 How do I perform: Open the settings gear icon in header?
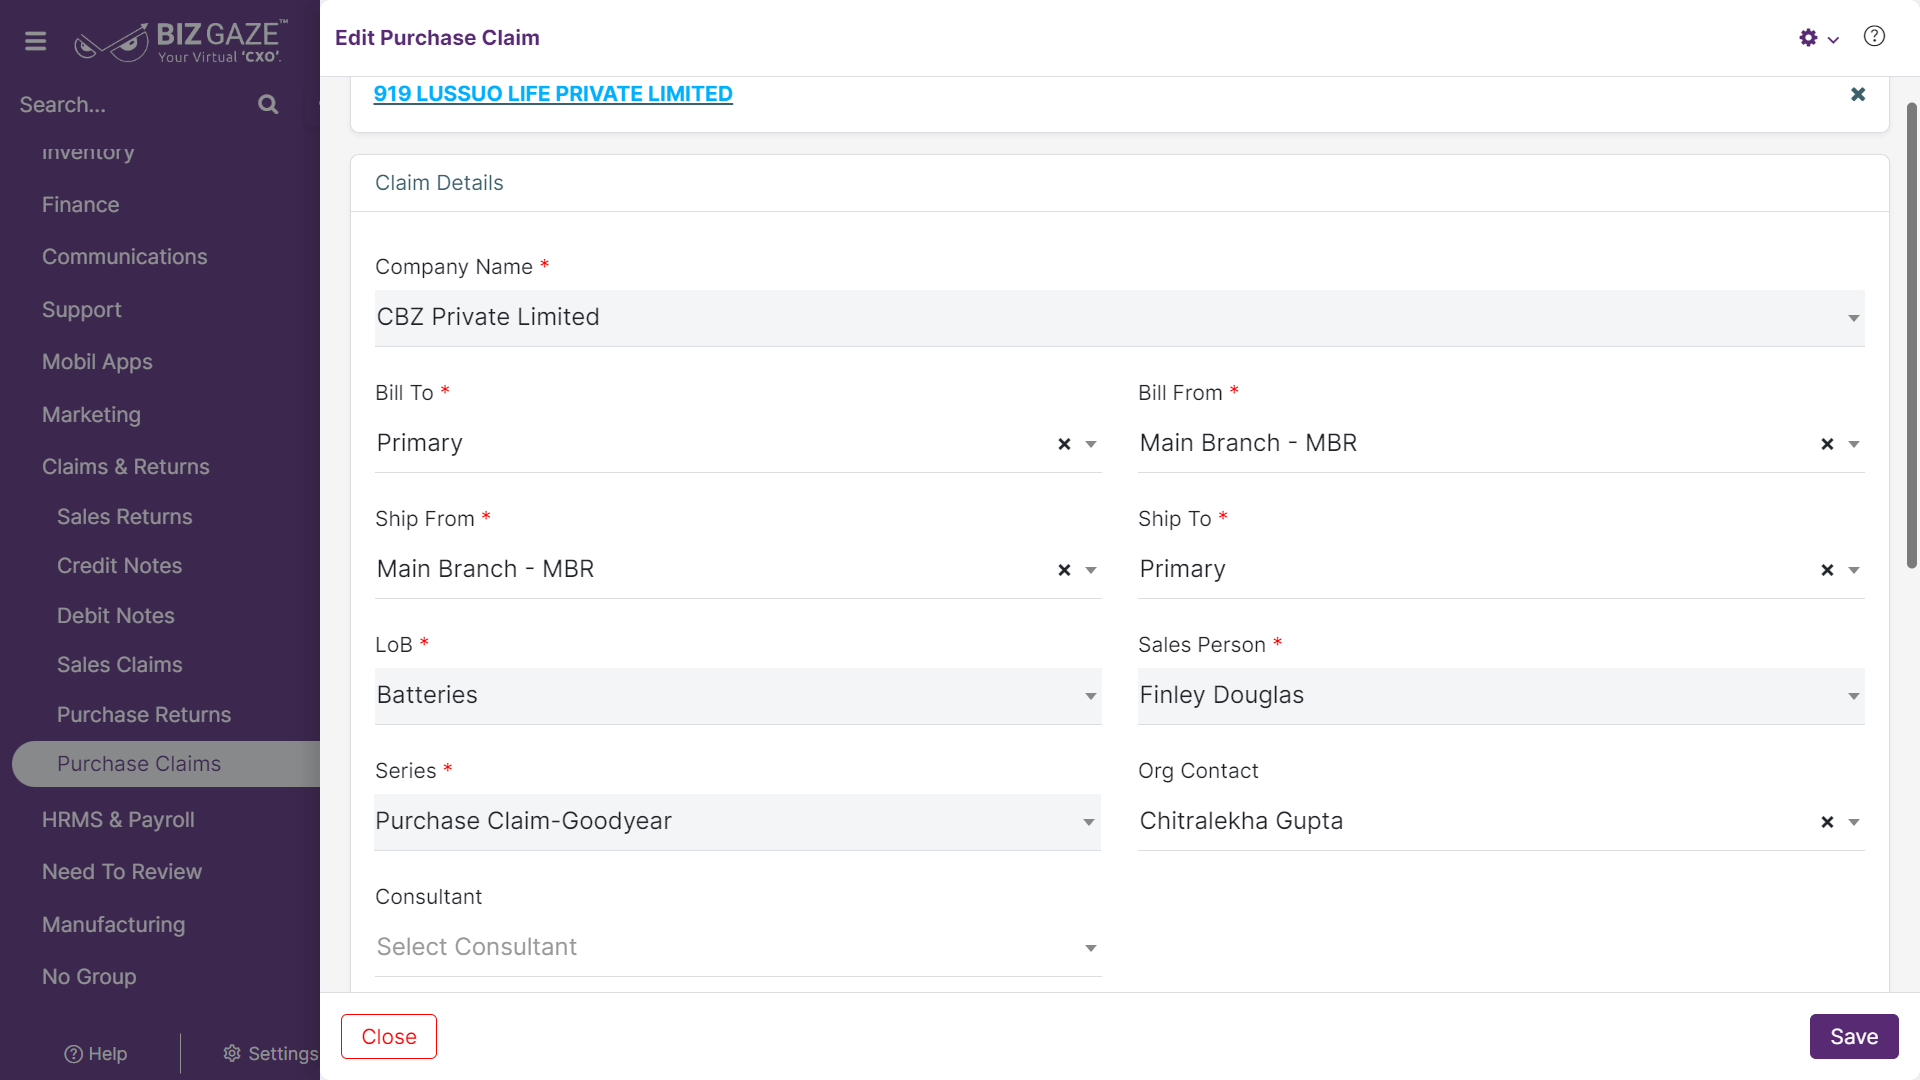point(1808,38)
